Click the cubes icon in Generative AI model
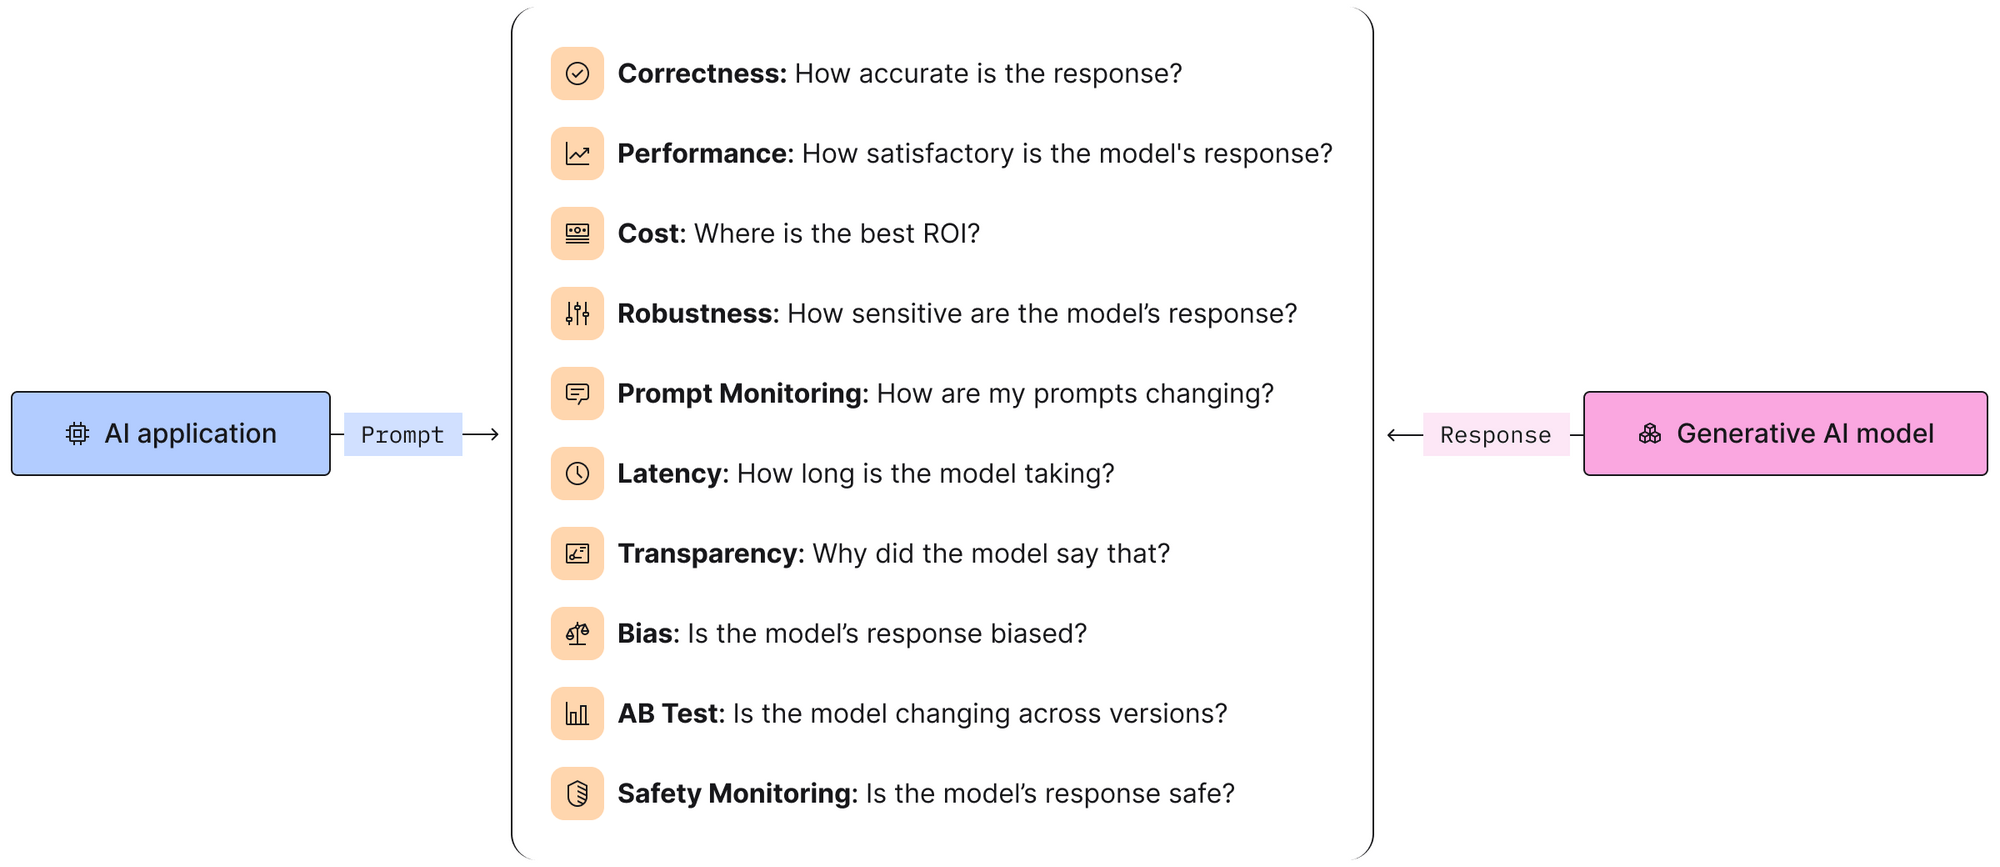This screenshot has height=867, width=2000. click(1650, 434)
